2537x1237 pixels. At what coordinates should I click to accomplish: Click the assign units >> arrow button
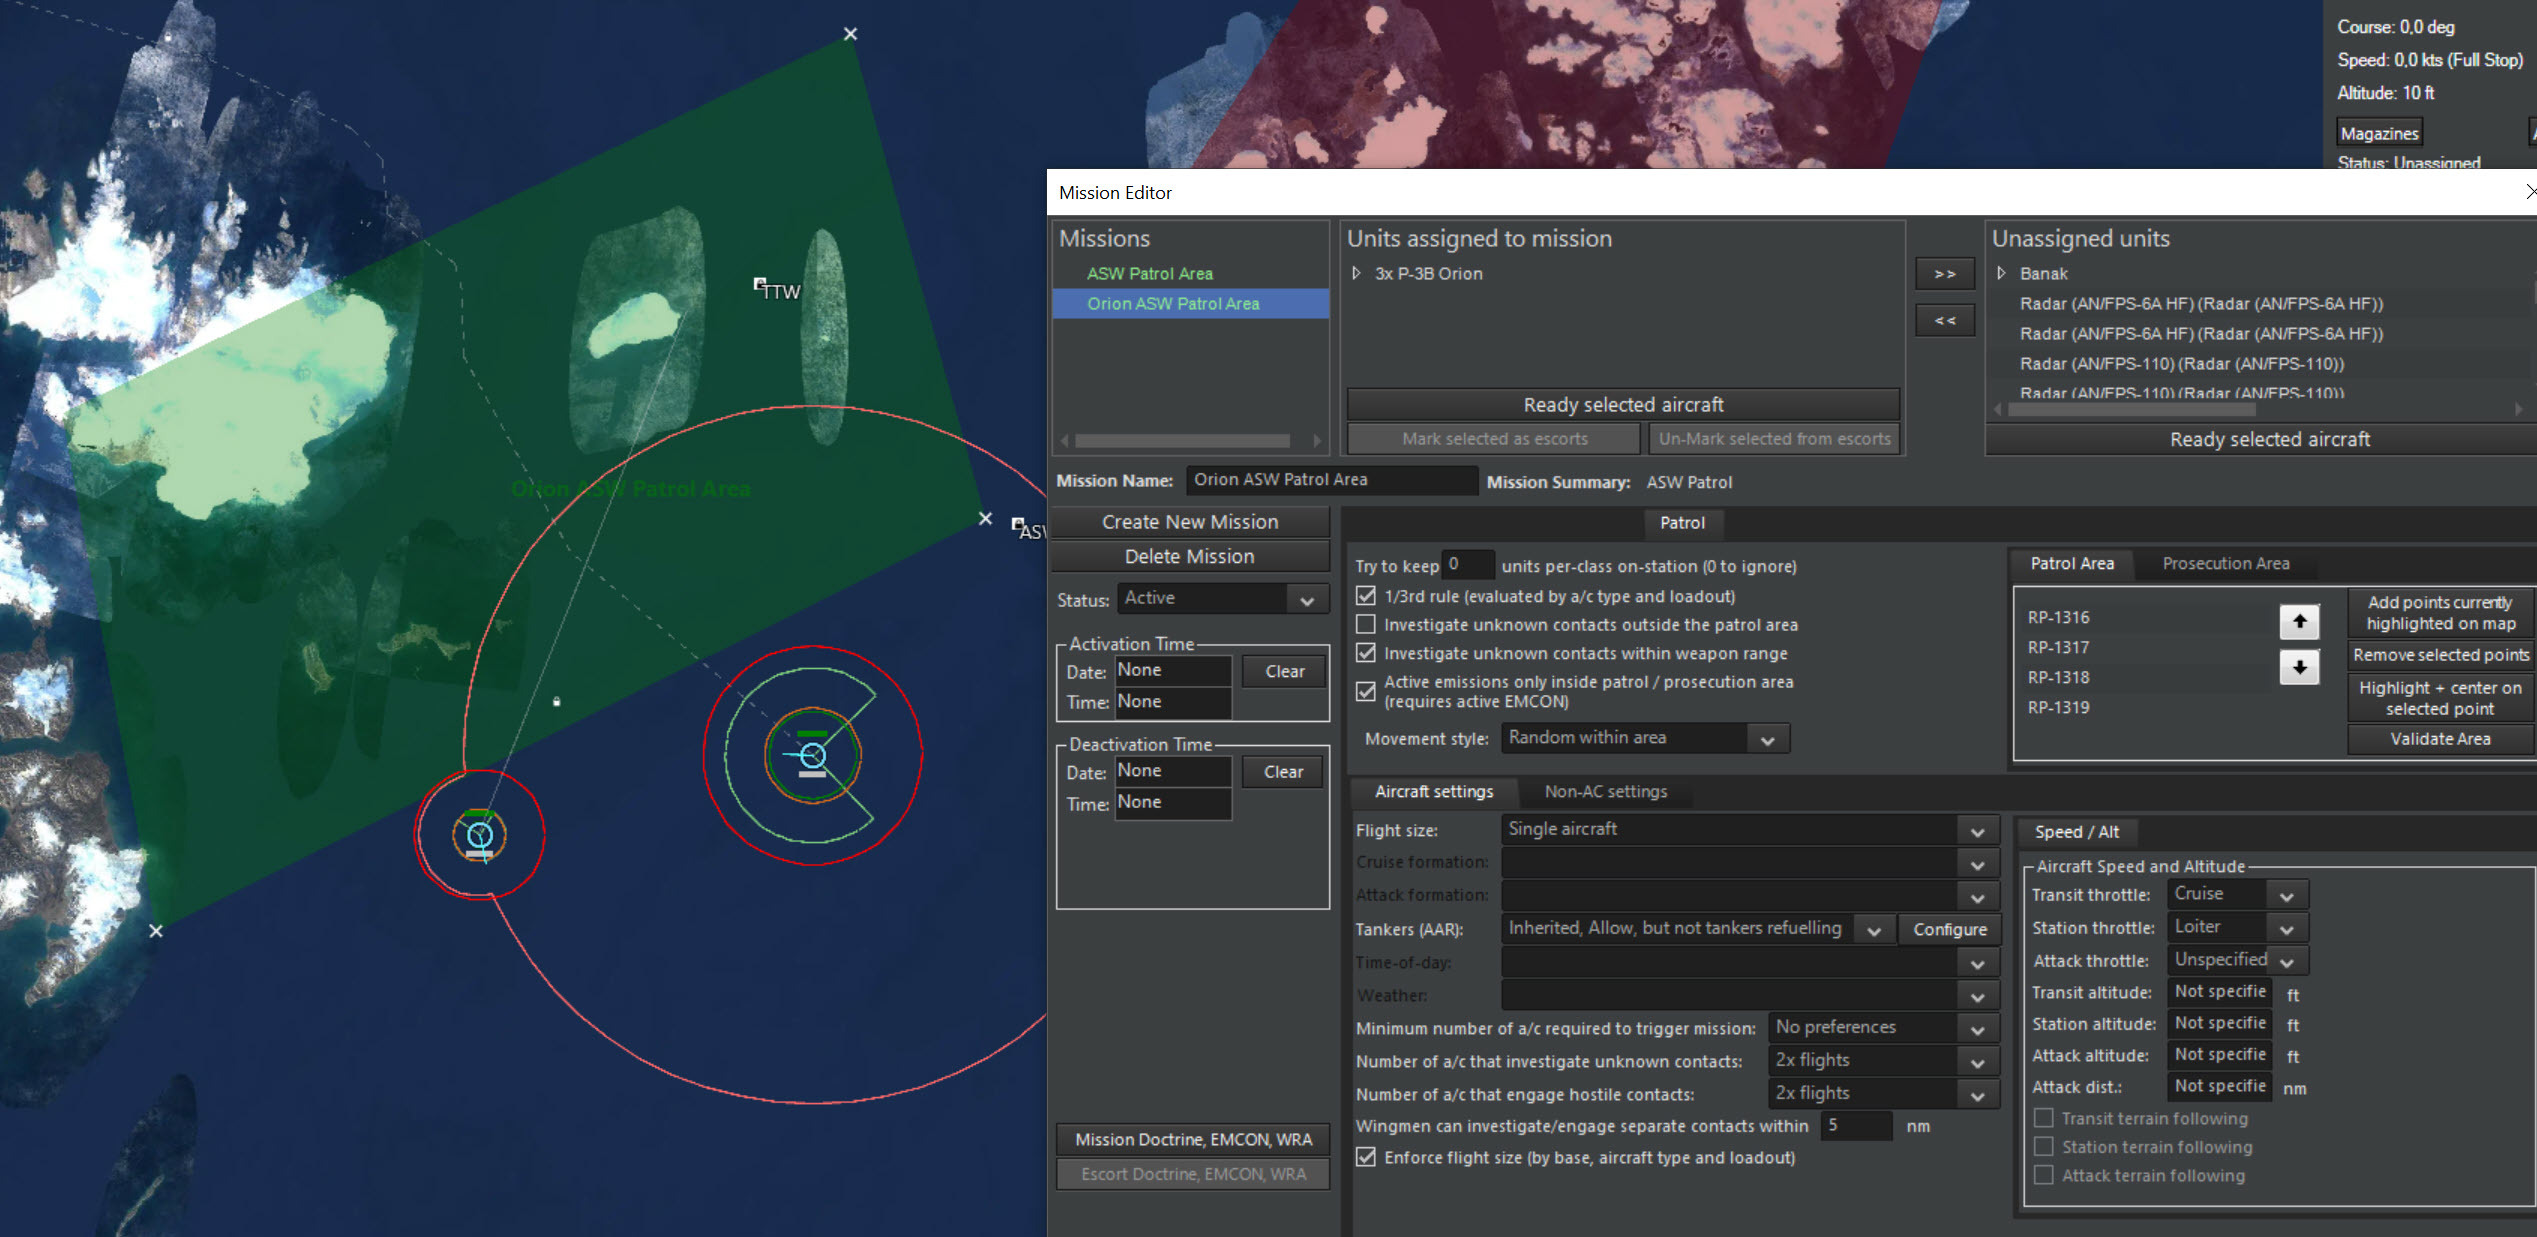click(1944, 274)
